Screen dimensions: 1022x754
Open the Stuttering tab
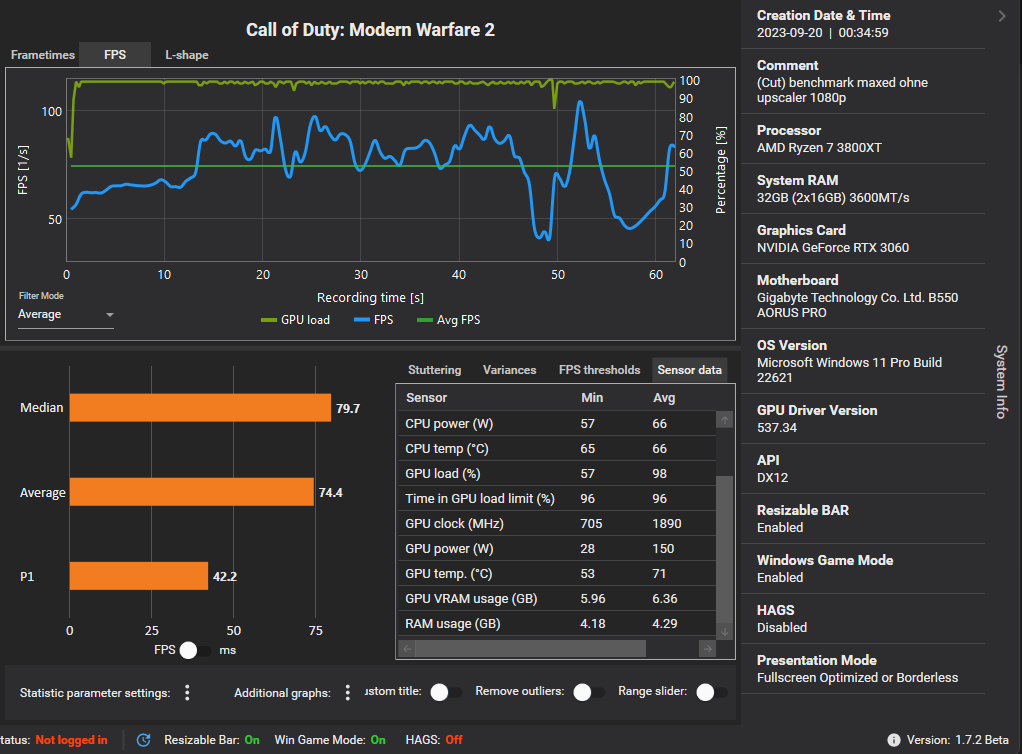tap(434, 370)
